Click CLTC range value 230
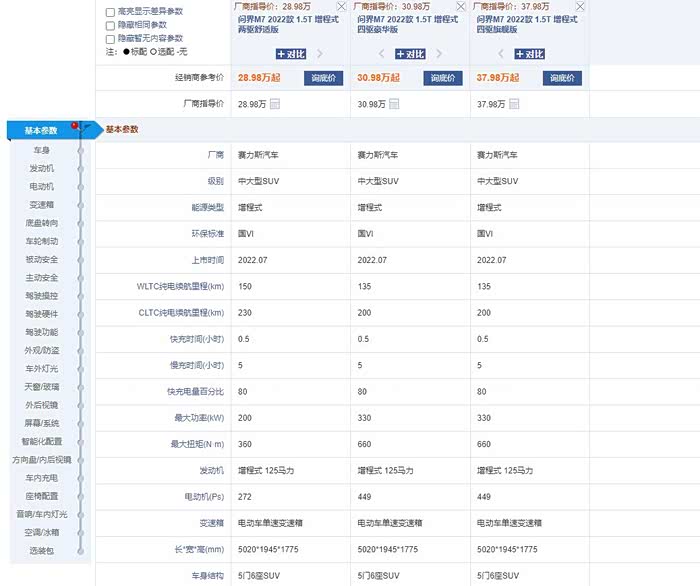The width and height of the screenshot is (700, 586). [245, 313]
